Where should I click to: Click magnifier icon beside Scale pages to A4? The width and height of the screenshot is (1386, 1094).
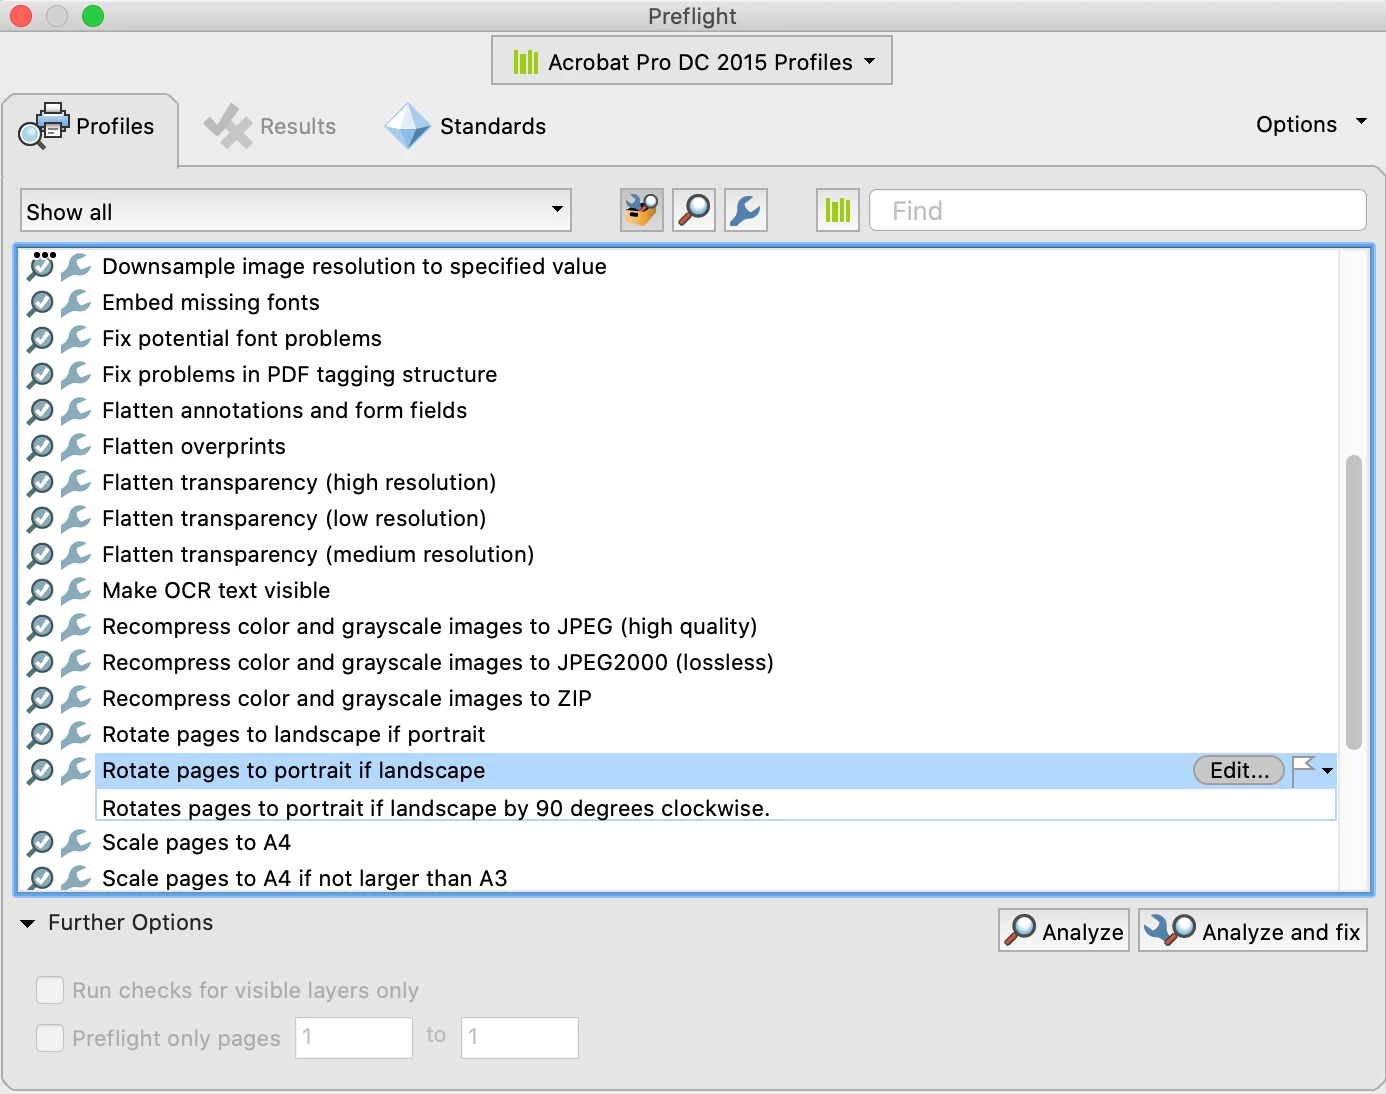point(40,843)
